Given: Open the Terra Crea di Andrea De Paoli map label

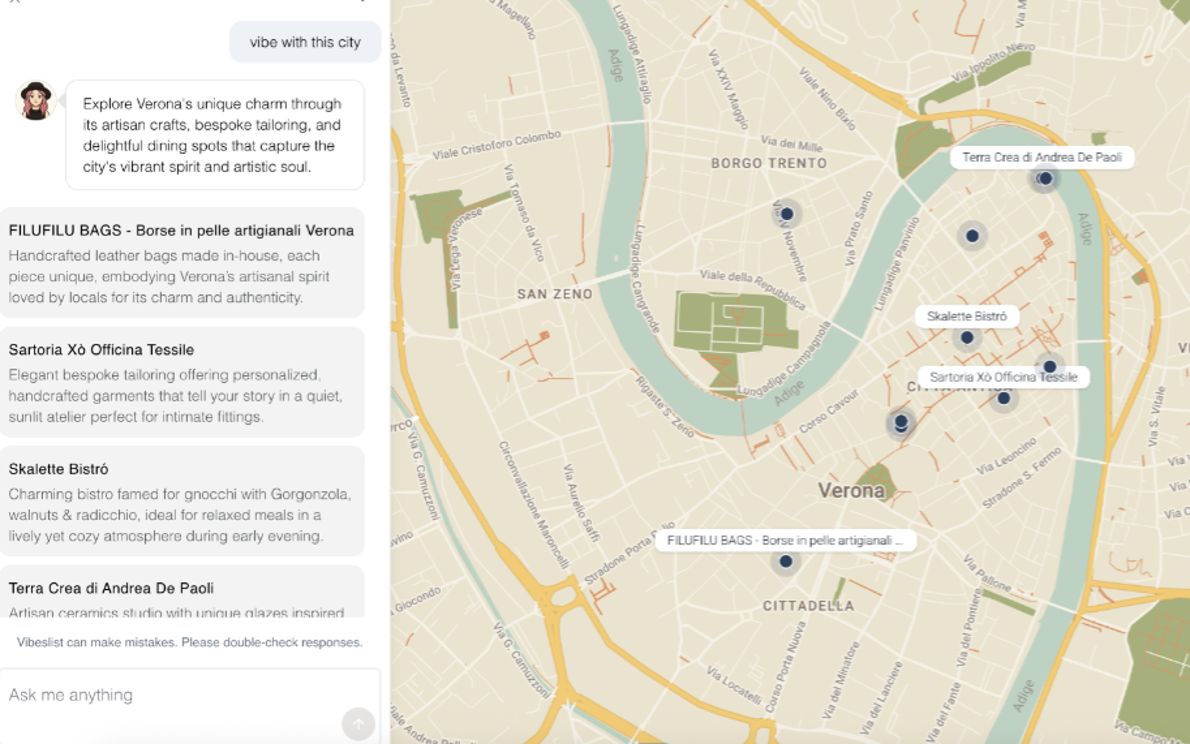Looking at the screenshot, I should coord(1041,157).
